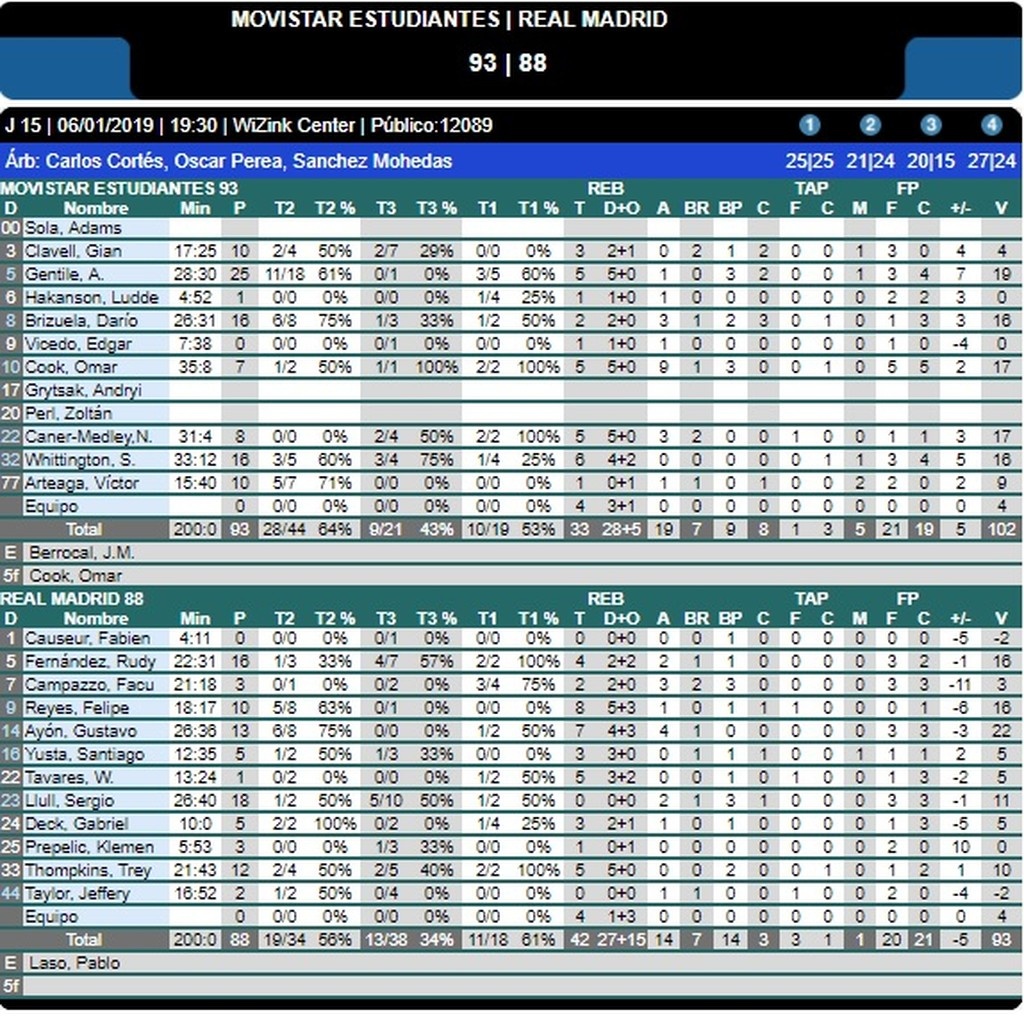Select player Reyes, Felipe

[76, 708]
